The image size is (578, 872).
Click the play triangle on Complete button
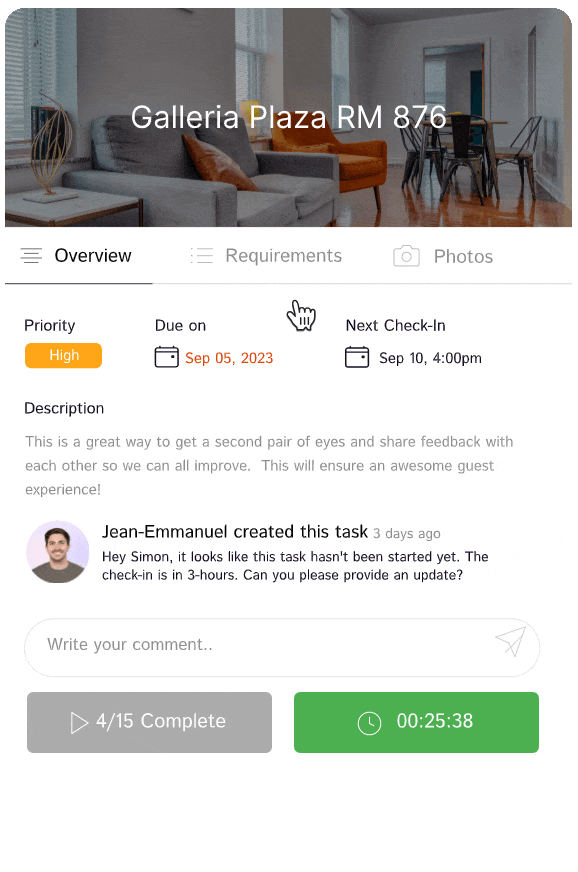point(79,723)
